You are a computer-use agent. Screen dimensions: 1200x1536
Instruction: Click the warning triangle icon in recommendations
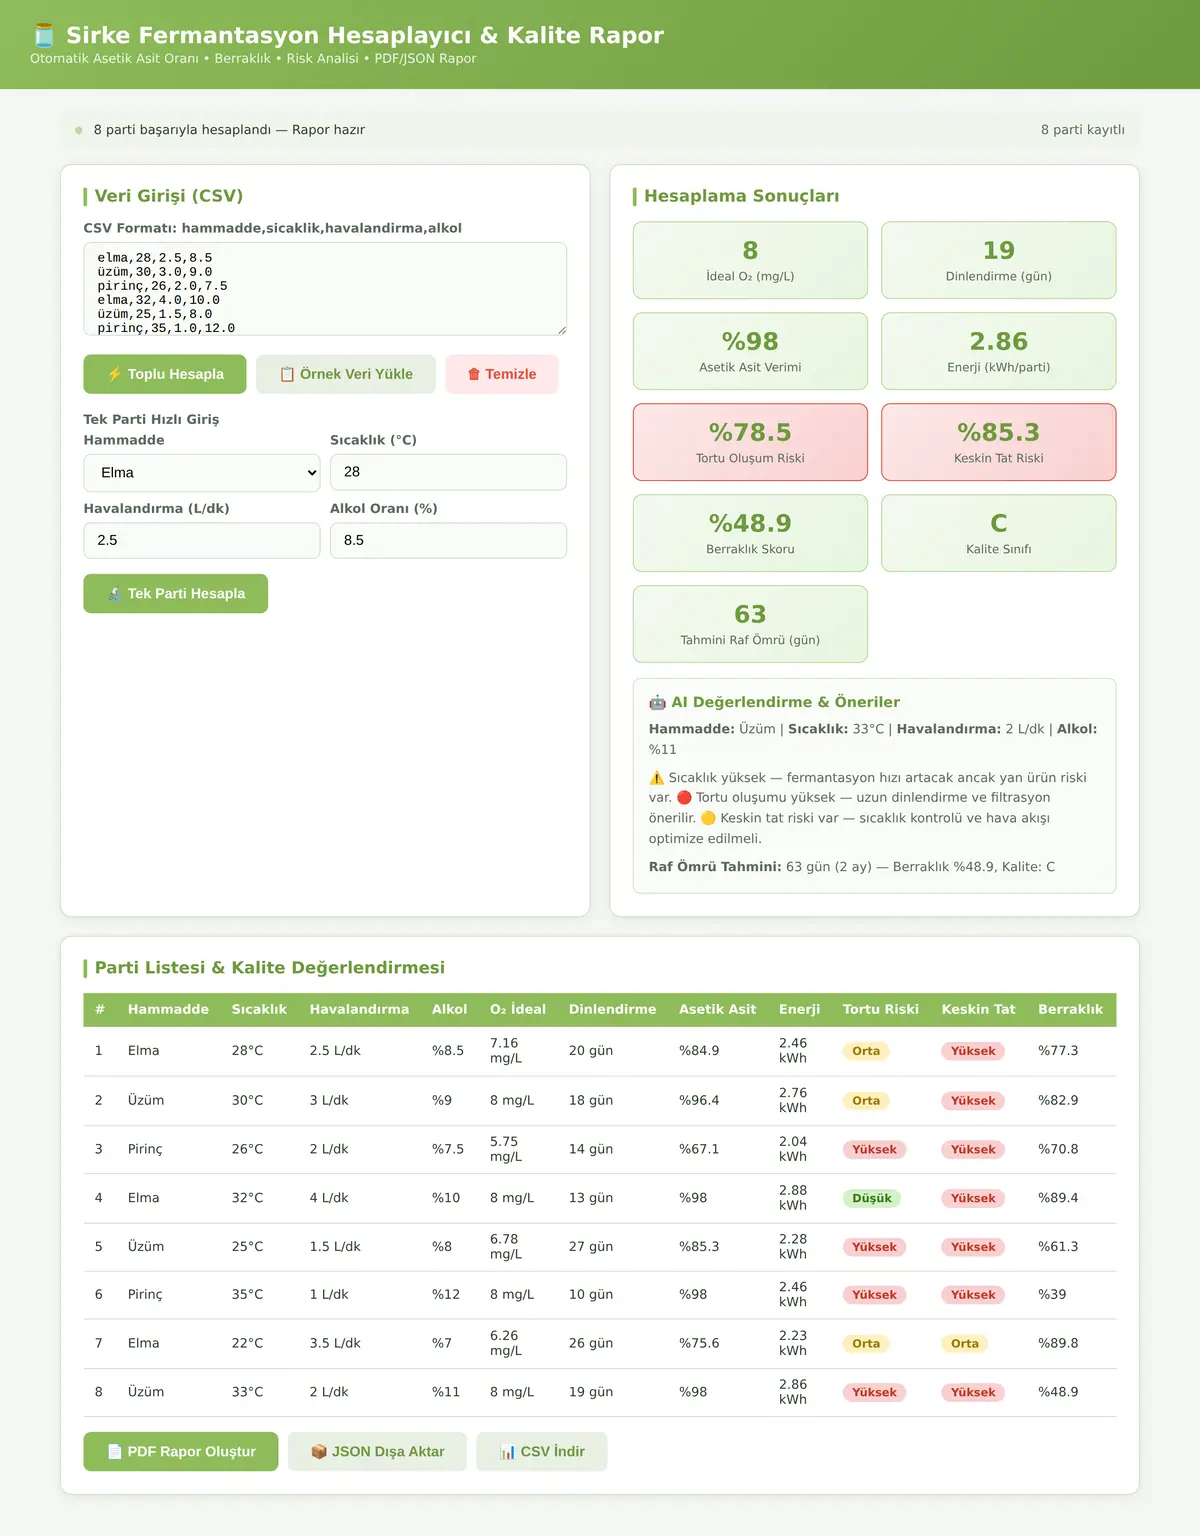656,777
